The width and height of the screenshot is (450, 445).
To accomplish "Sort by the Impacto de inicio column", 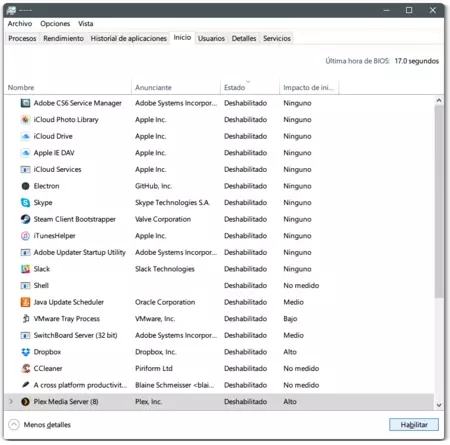I will pos(308,87).
